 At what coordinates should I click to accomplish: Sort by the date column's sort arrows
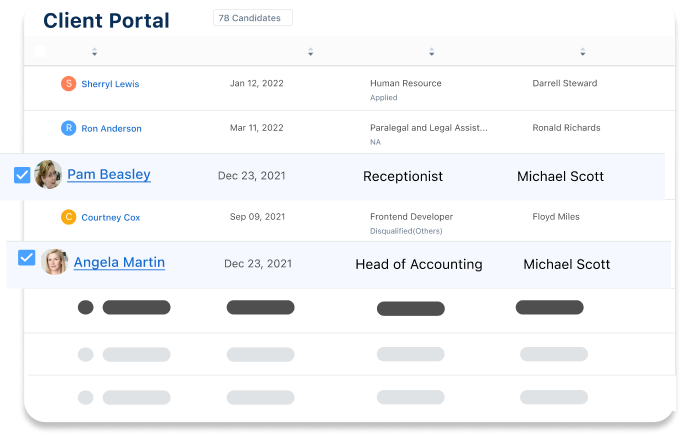click(x=310, y=52)
